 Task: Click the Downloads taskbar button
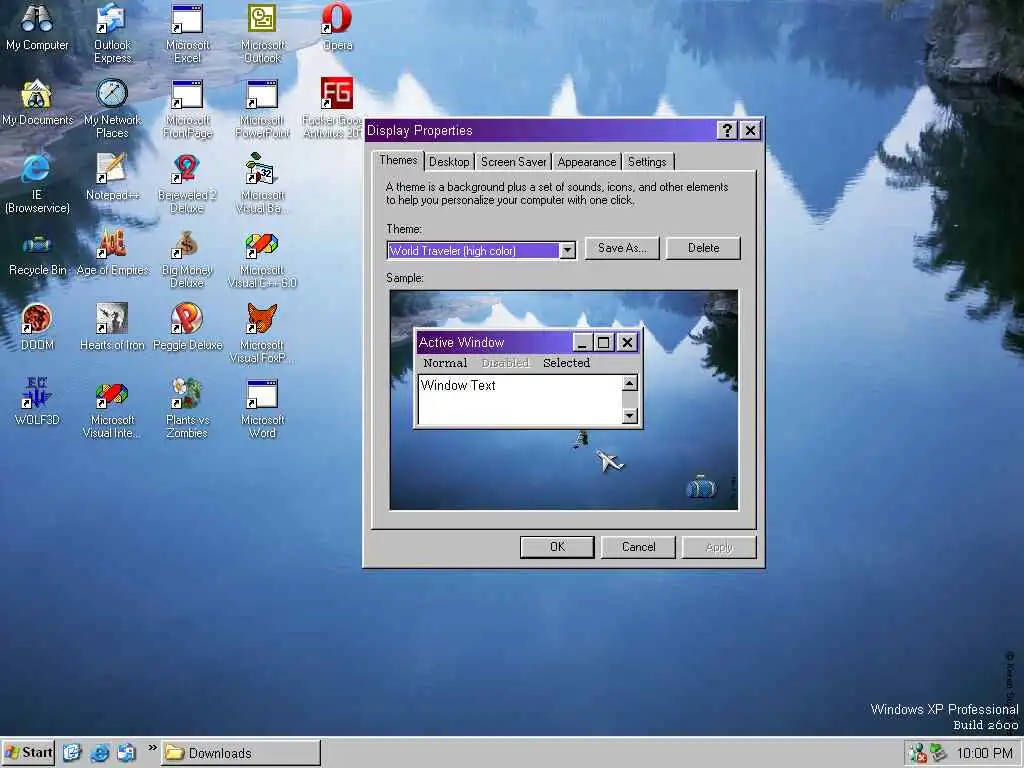241,753
